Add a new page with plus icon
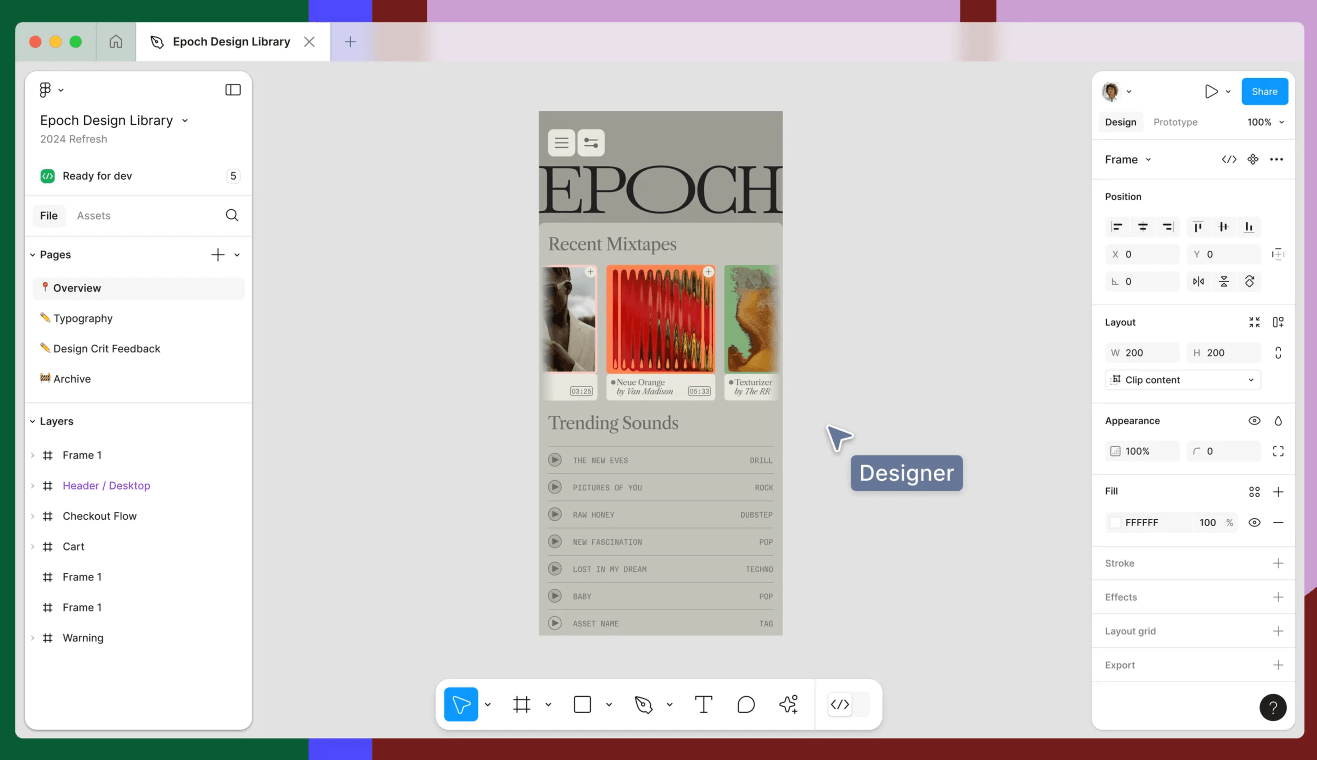 point(218,255)
